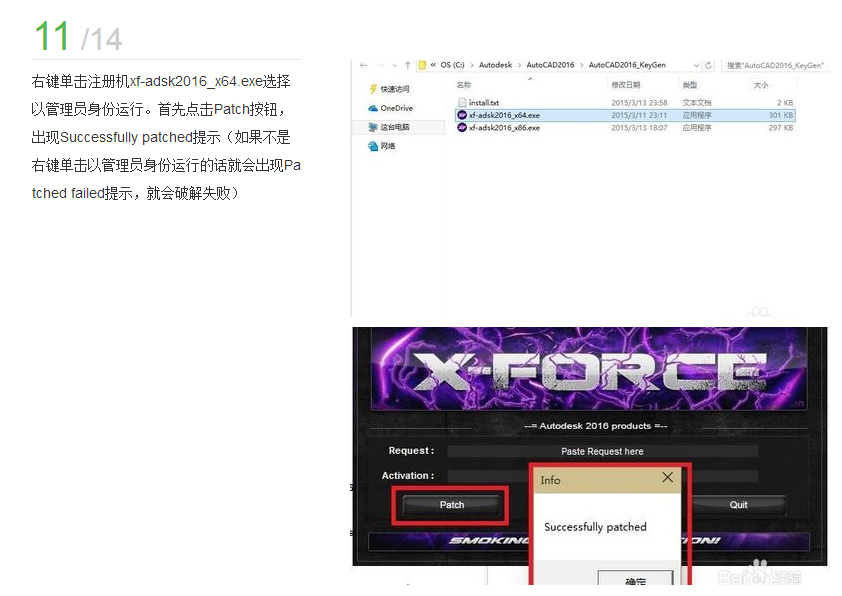Click the 297 KB size cell
This screenshot has width=842, height=596.
coord(781,128)
